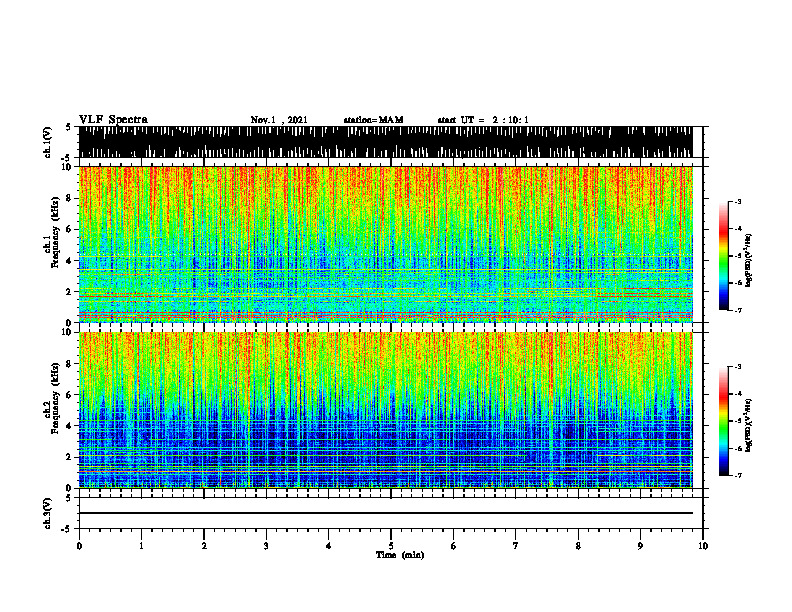This screenshot has width=792, height=612.
Task: Click the 2 kHz tick on ch.2 frequency axis
Action: [x=69, y=457]
